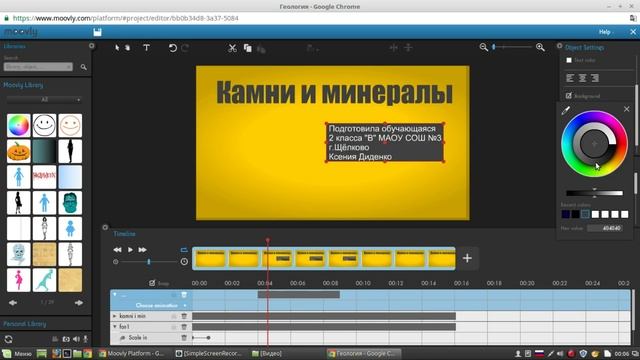
Task: Center align the text
Action: pos(582,78)
